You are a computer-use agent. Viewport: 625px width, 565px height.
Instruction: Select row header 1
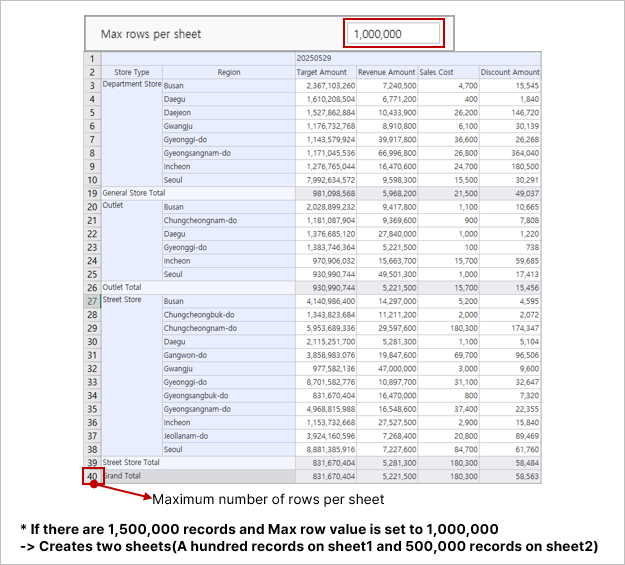[x=92, y=59]
